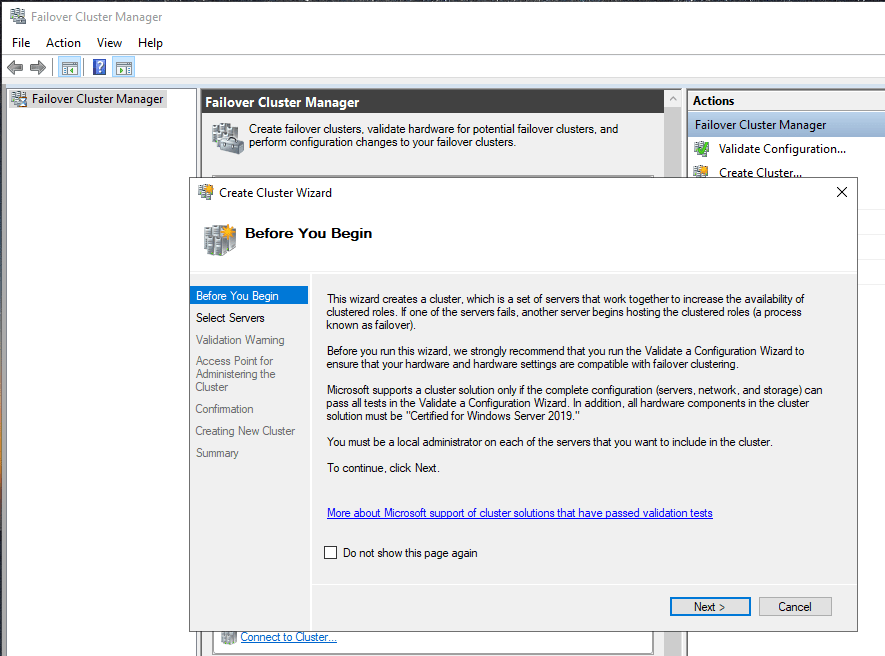Open the File menu
Viewport: 885px width, 656px height.
point(21,43)
